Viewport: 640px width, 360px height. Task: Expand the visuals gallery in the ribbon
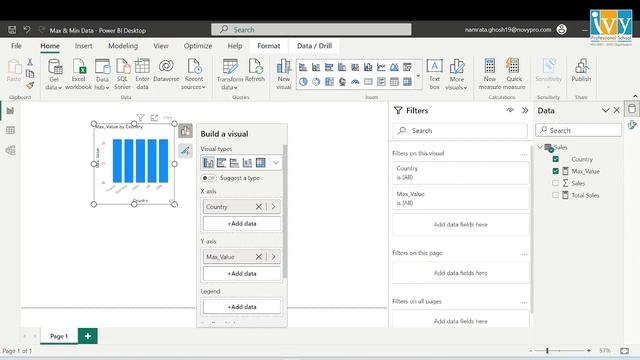click(418, 76)
